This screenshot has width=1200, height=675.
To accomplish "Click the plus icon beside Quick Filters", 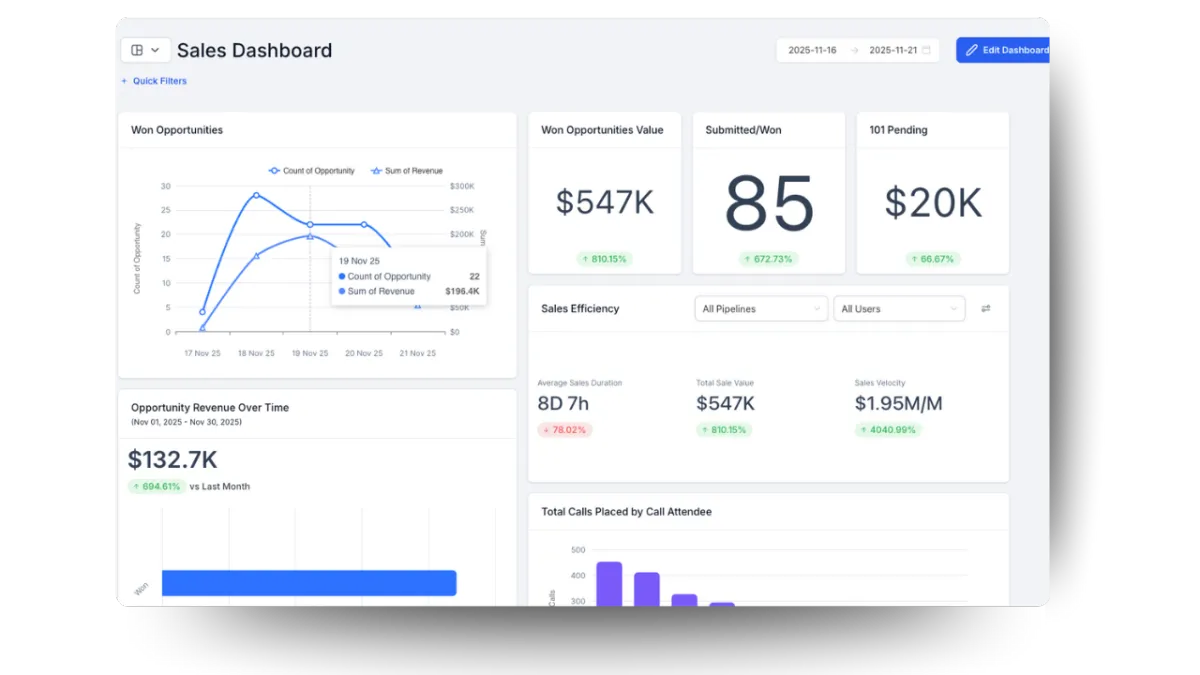I will pyautogui.click(x=125, y=81).
